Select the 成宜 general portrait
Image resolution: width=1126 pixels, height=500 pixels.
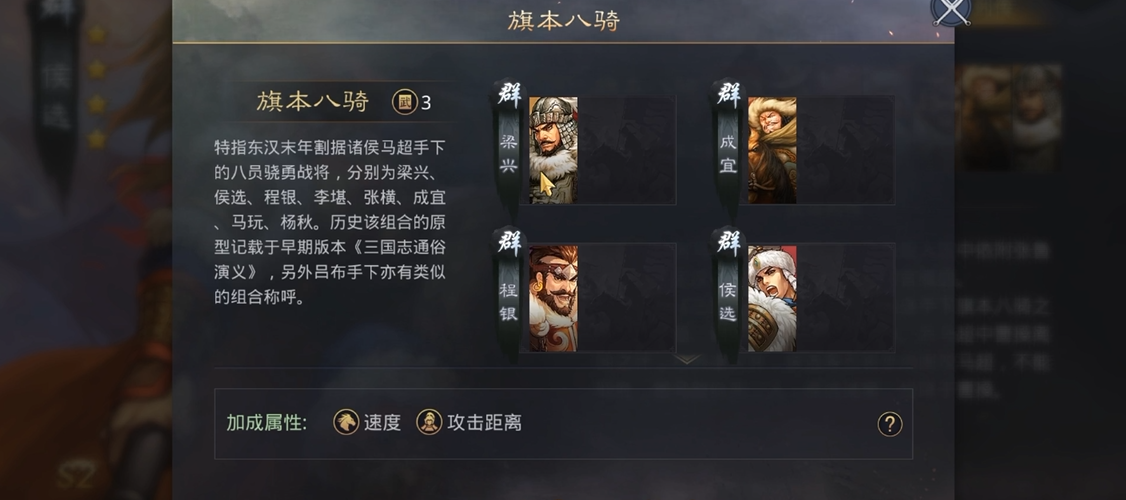click(772, 150)
